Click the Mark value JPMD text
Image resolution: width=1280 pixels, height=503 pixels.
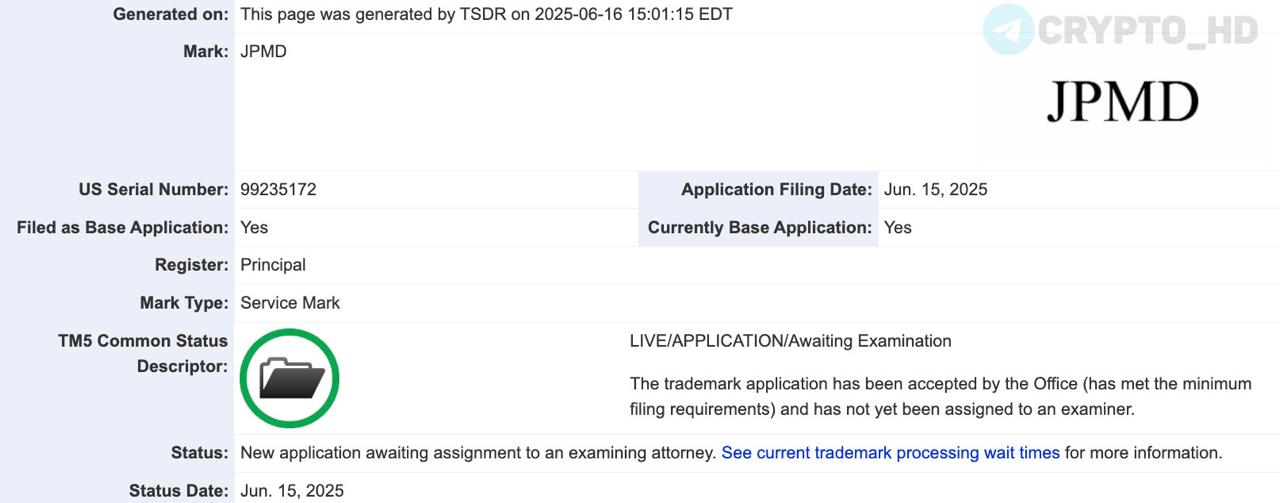click(x=263, y=51)
